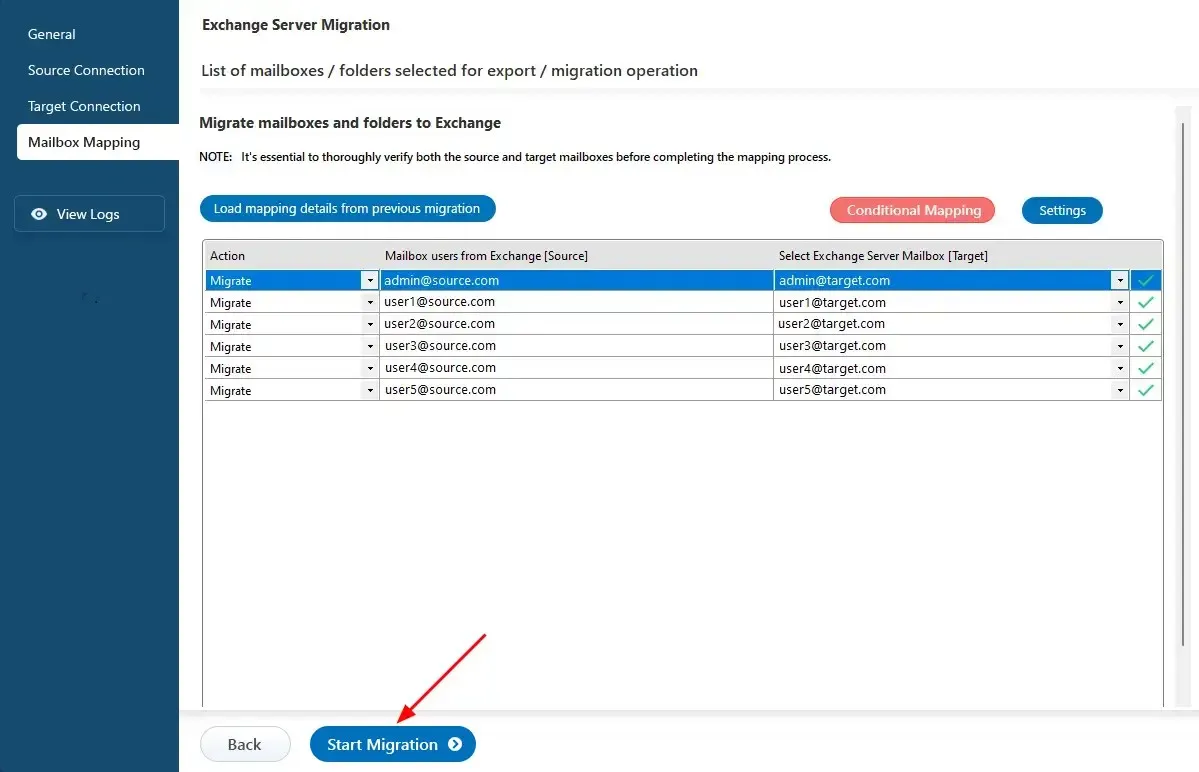Image resolution: width=1199 pixels, height=772 pixels.
Task: Click green checkmark for user2@target.com row
Action: coord(1145,324)
